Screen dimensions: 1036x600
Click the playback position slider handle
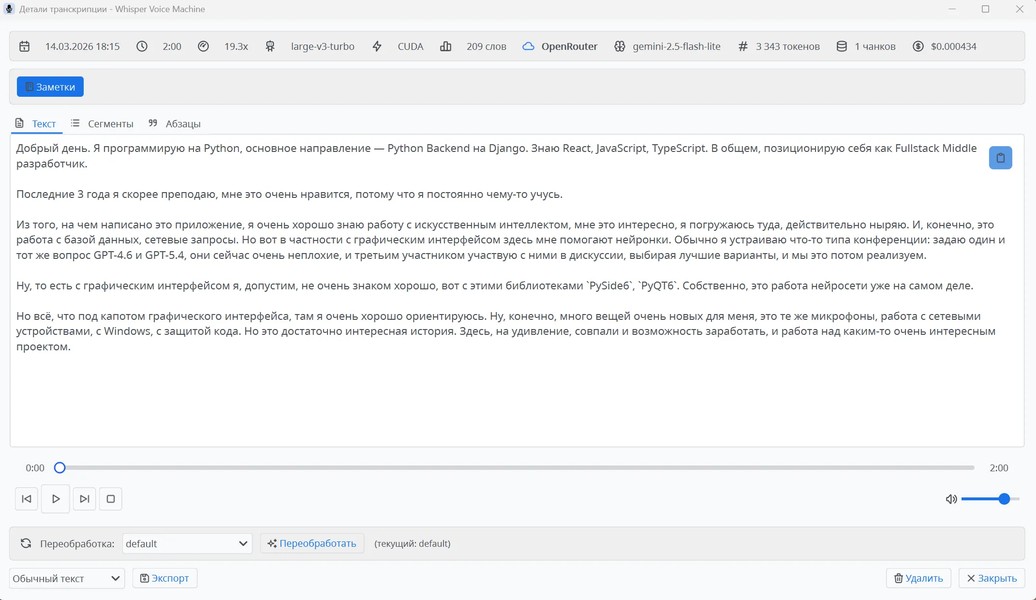59,468
